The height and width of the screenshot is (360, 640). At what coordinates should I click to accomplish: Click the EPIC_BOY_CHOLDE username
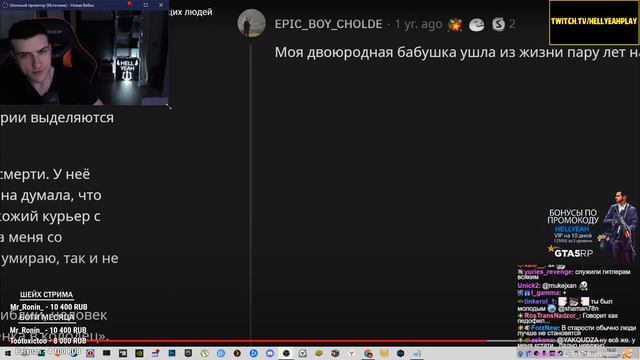[328, 24]
